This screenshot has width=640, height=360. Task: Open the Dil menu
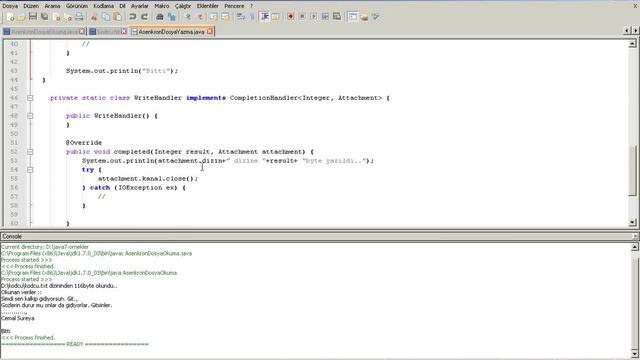tap(122, 6)
